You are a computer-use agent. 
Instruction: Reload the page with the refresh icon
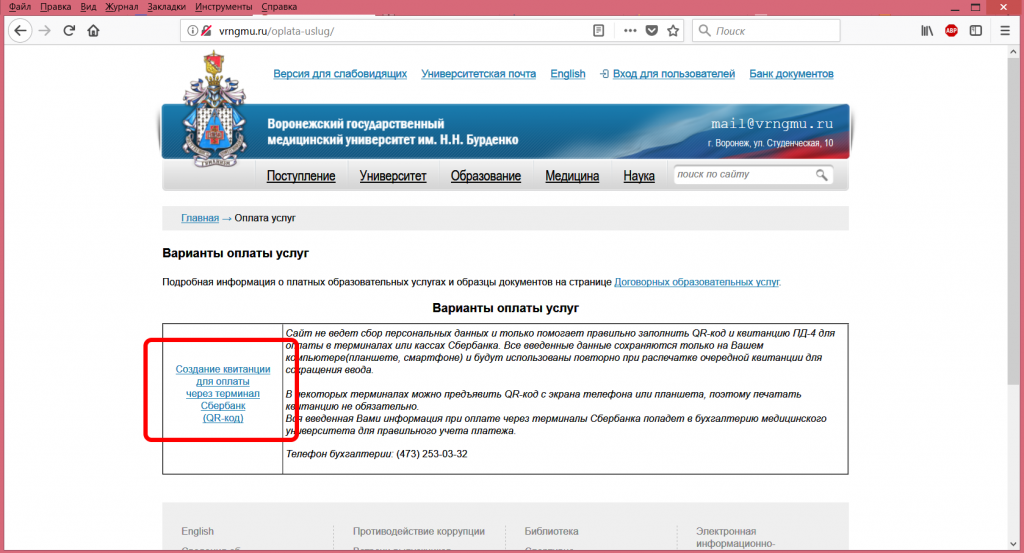click(x=69, y=31)
